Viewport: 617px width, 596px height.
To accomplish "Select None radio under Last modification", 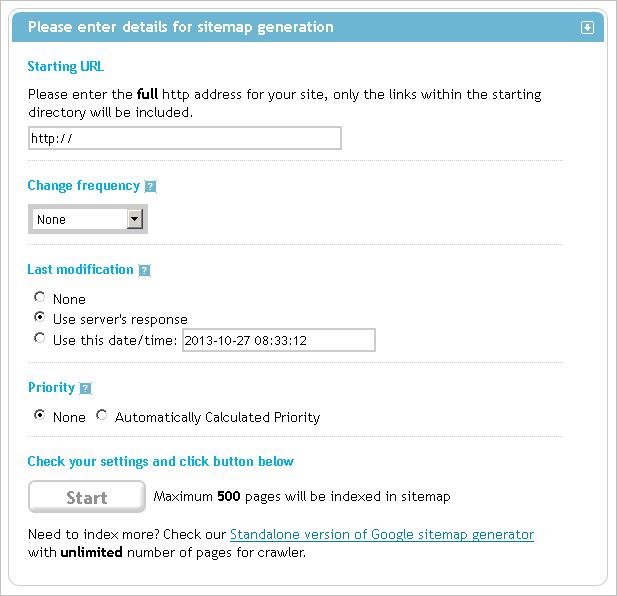I will coord(39,297).
